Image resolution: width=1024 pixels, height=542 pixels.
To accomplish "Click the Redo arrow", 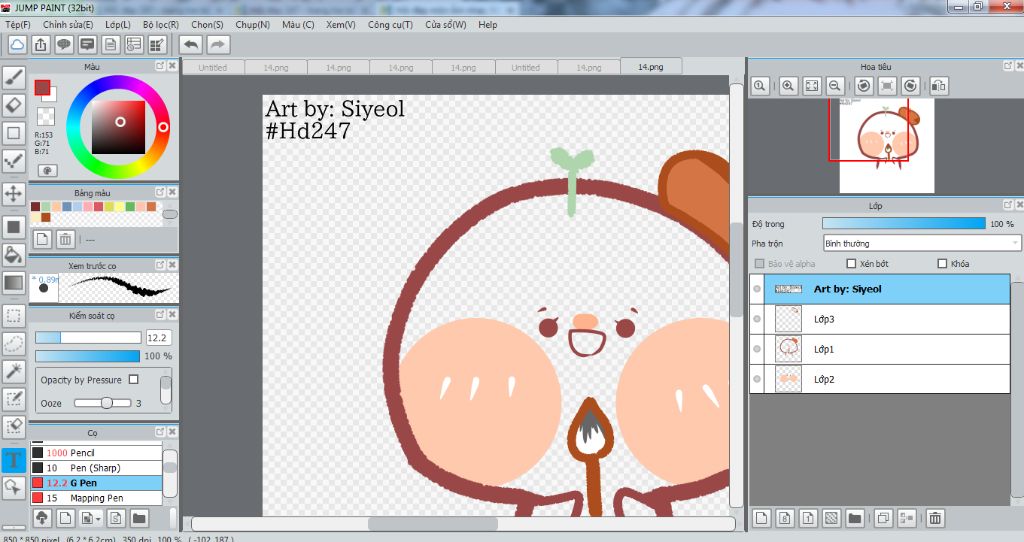I will coord(218,44).
